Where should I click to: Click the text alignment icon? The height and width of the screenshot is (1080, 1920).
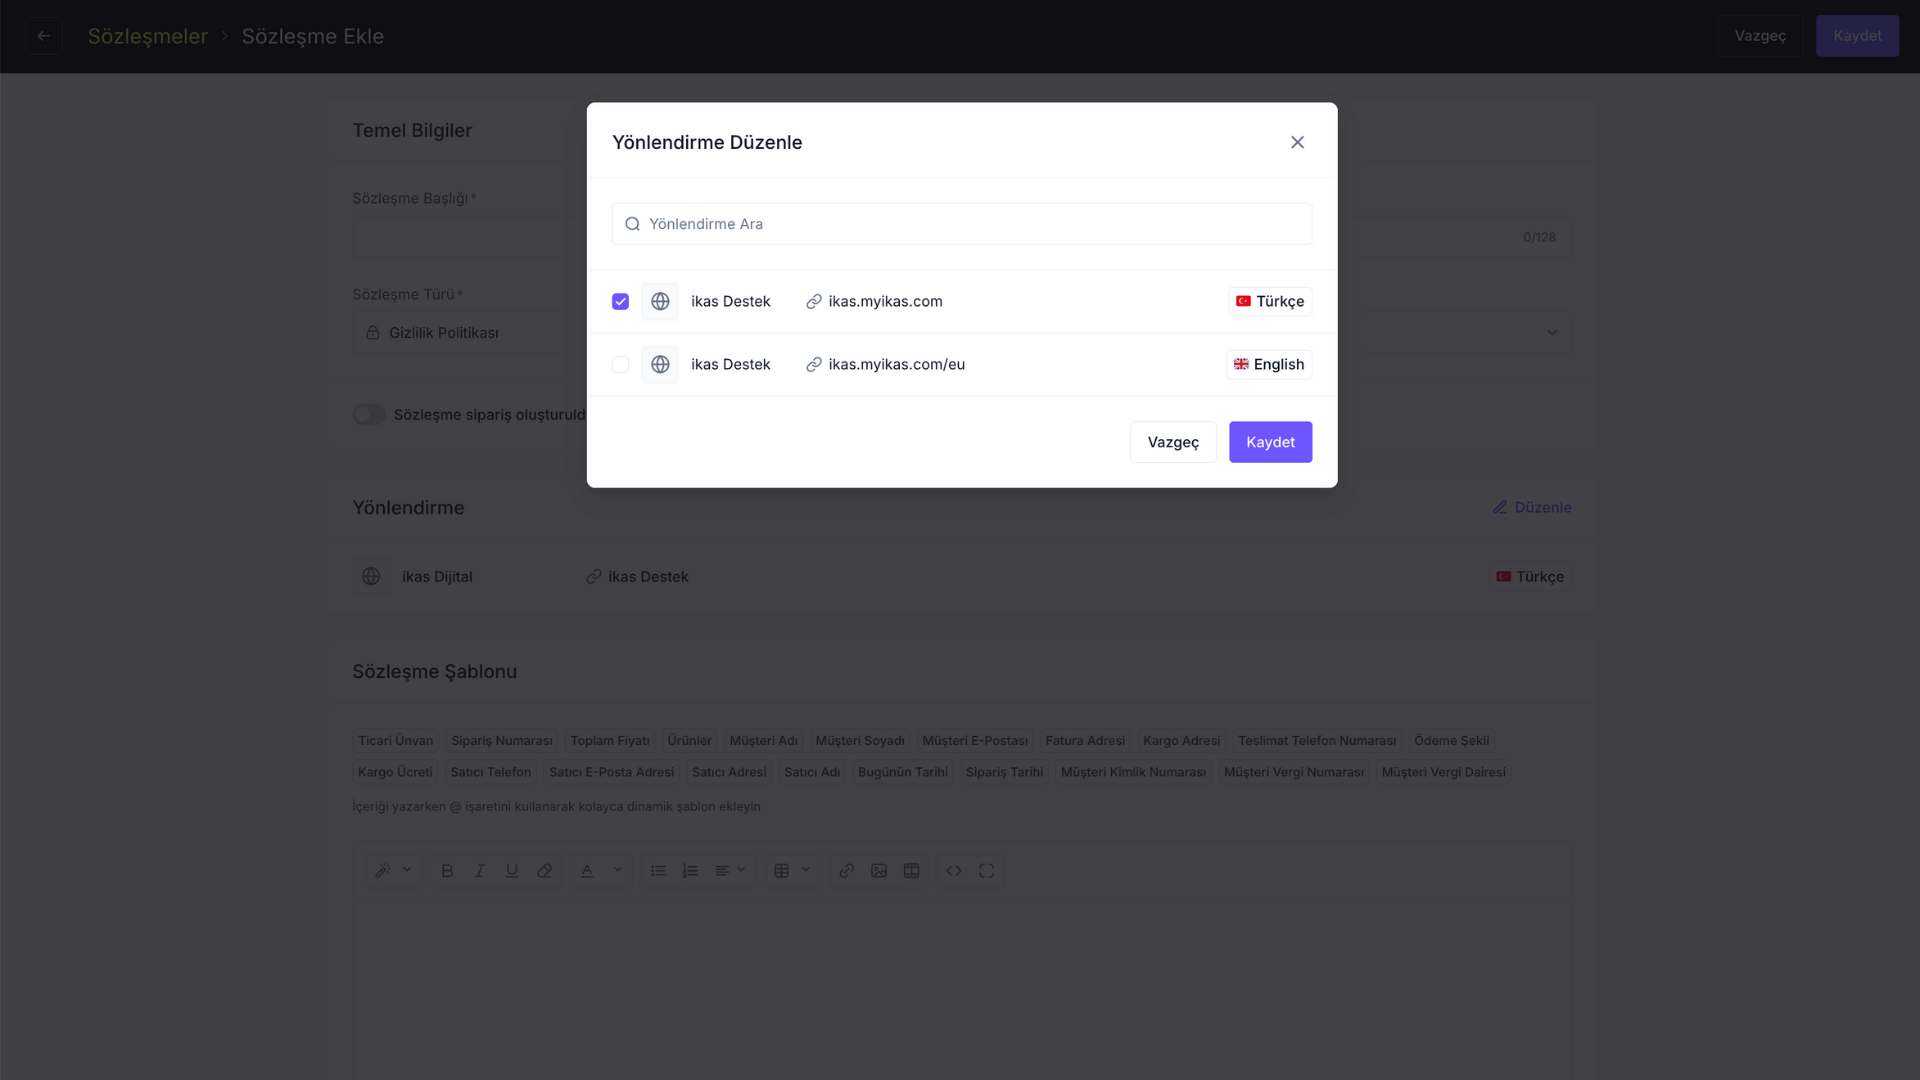(x=722, y=871)
